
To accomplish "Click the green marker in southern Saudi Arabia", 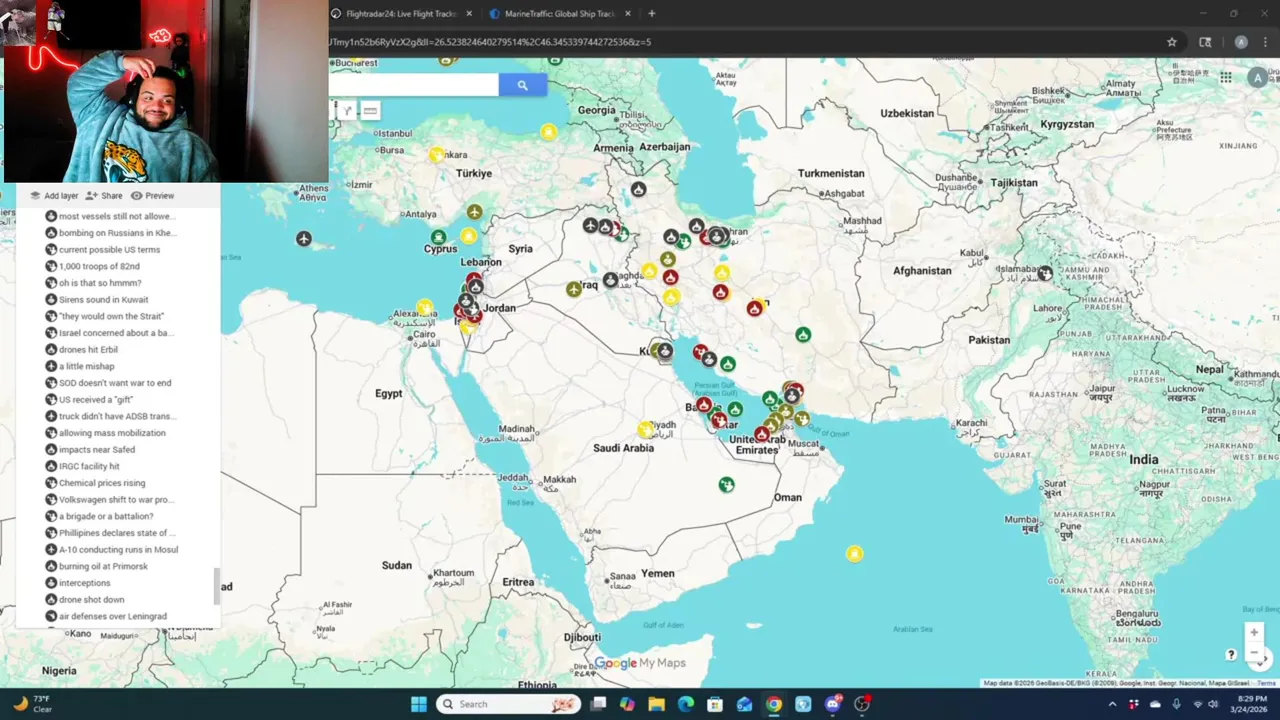I will point(727,485).
